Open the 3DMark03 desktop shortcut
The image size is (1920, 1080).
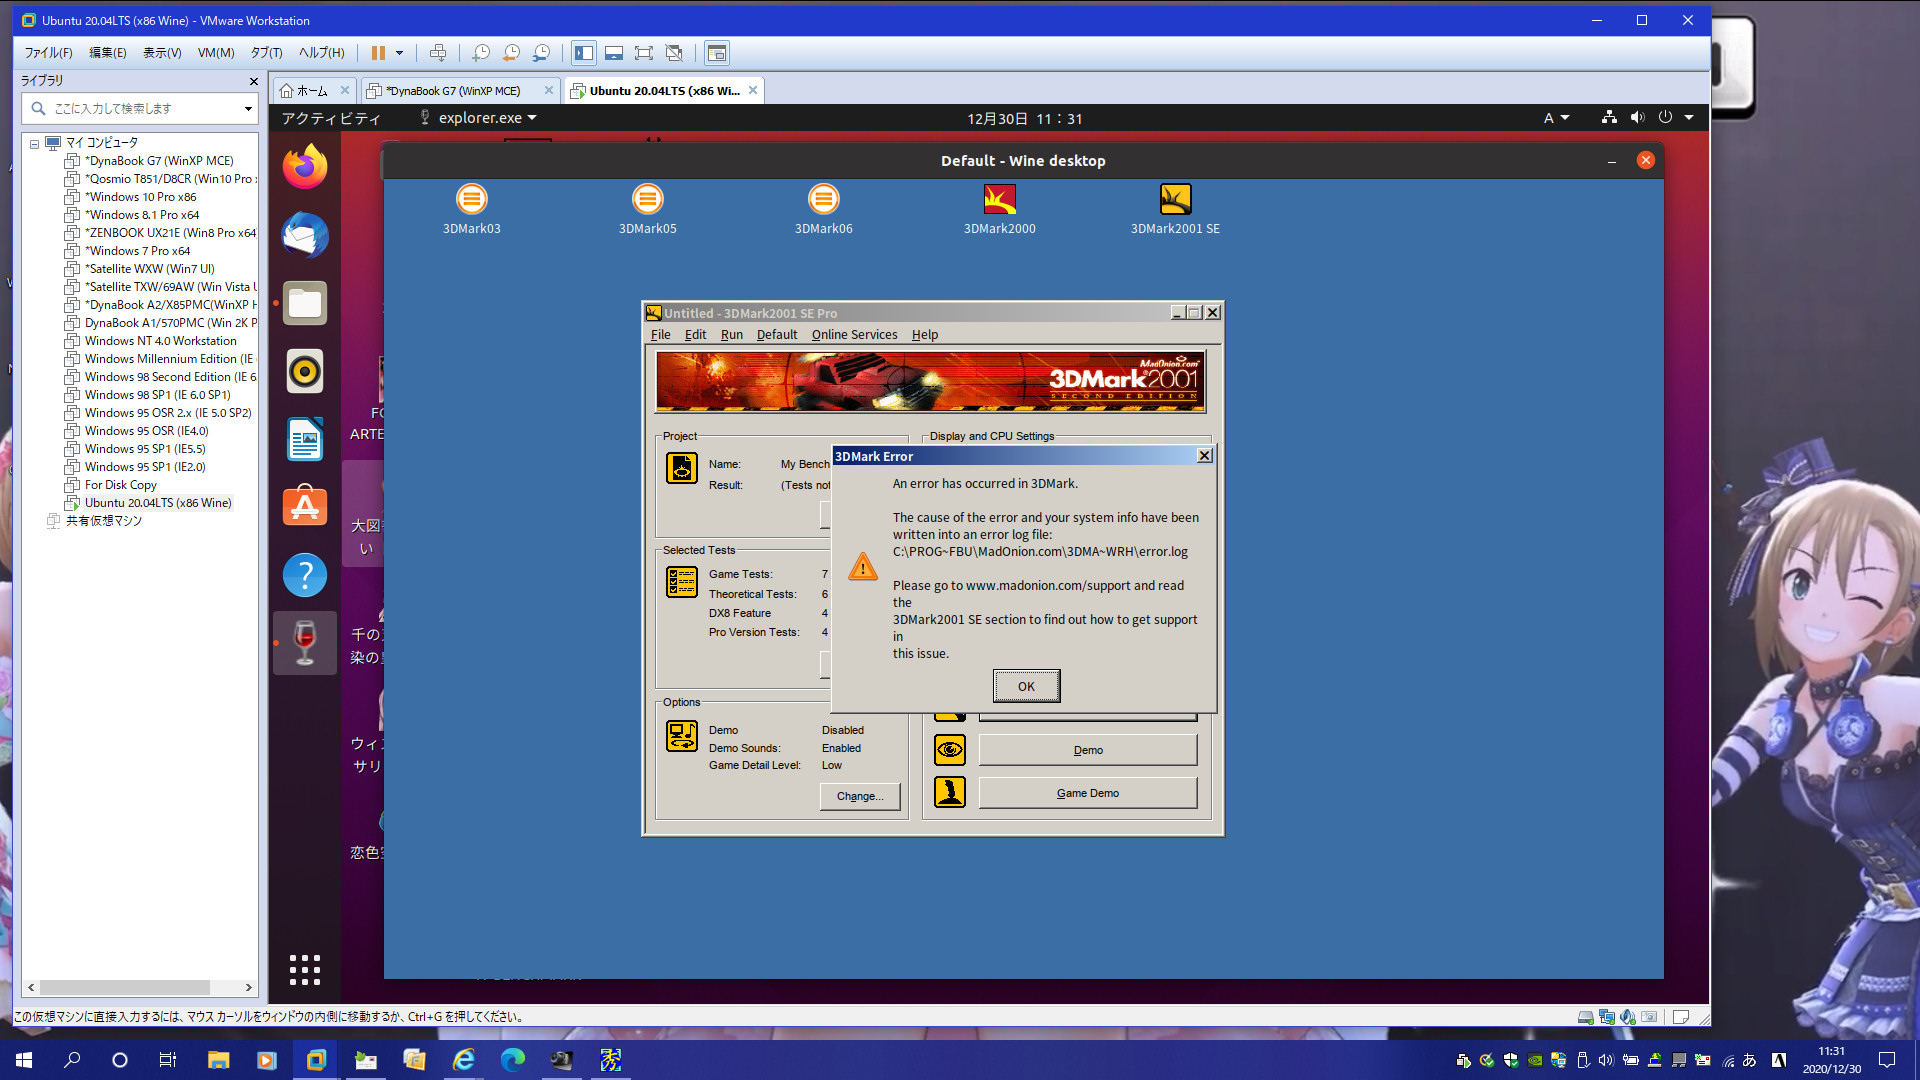[x=472, y=208]
